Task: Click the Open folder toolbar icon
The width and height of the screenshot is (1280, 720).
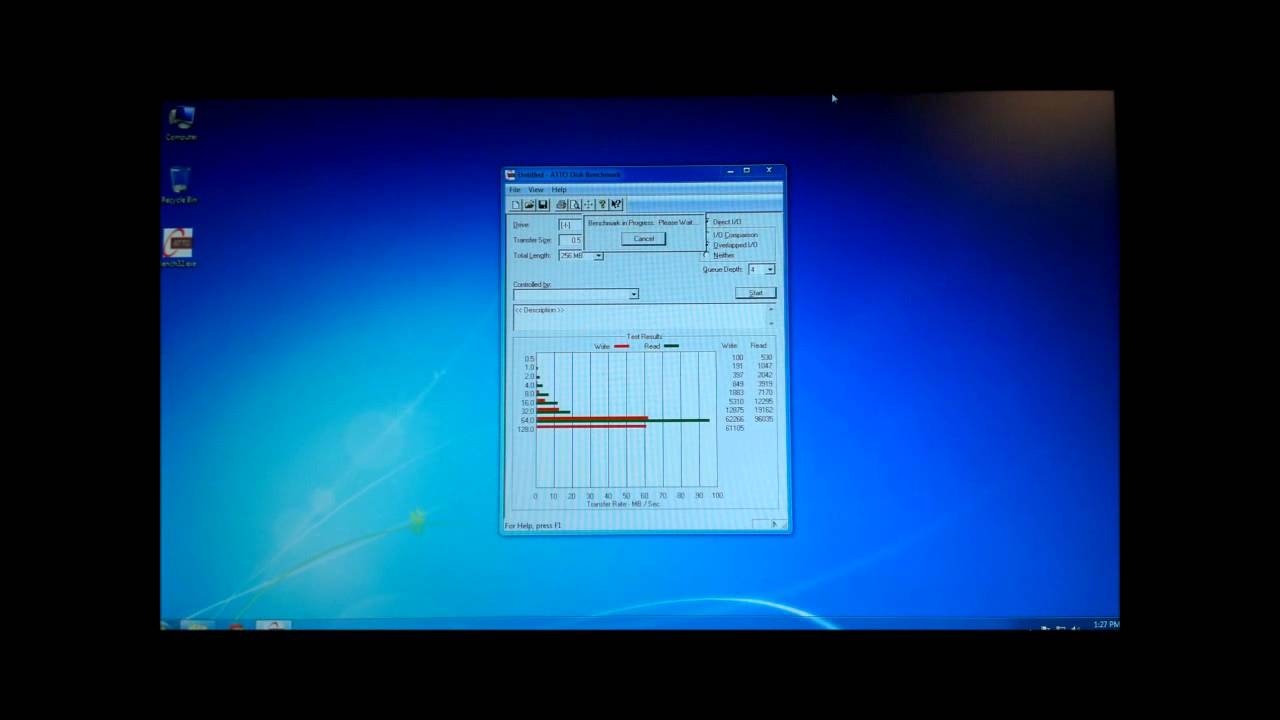Action: pyautogui.click(x=529, y=205)
